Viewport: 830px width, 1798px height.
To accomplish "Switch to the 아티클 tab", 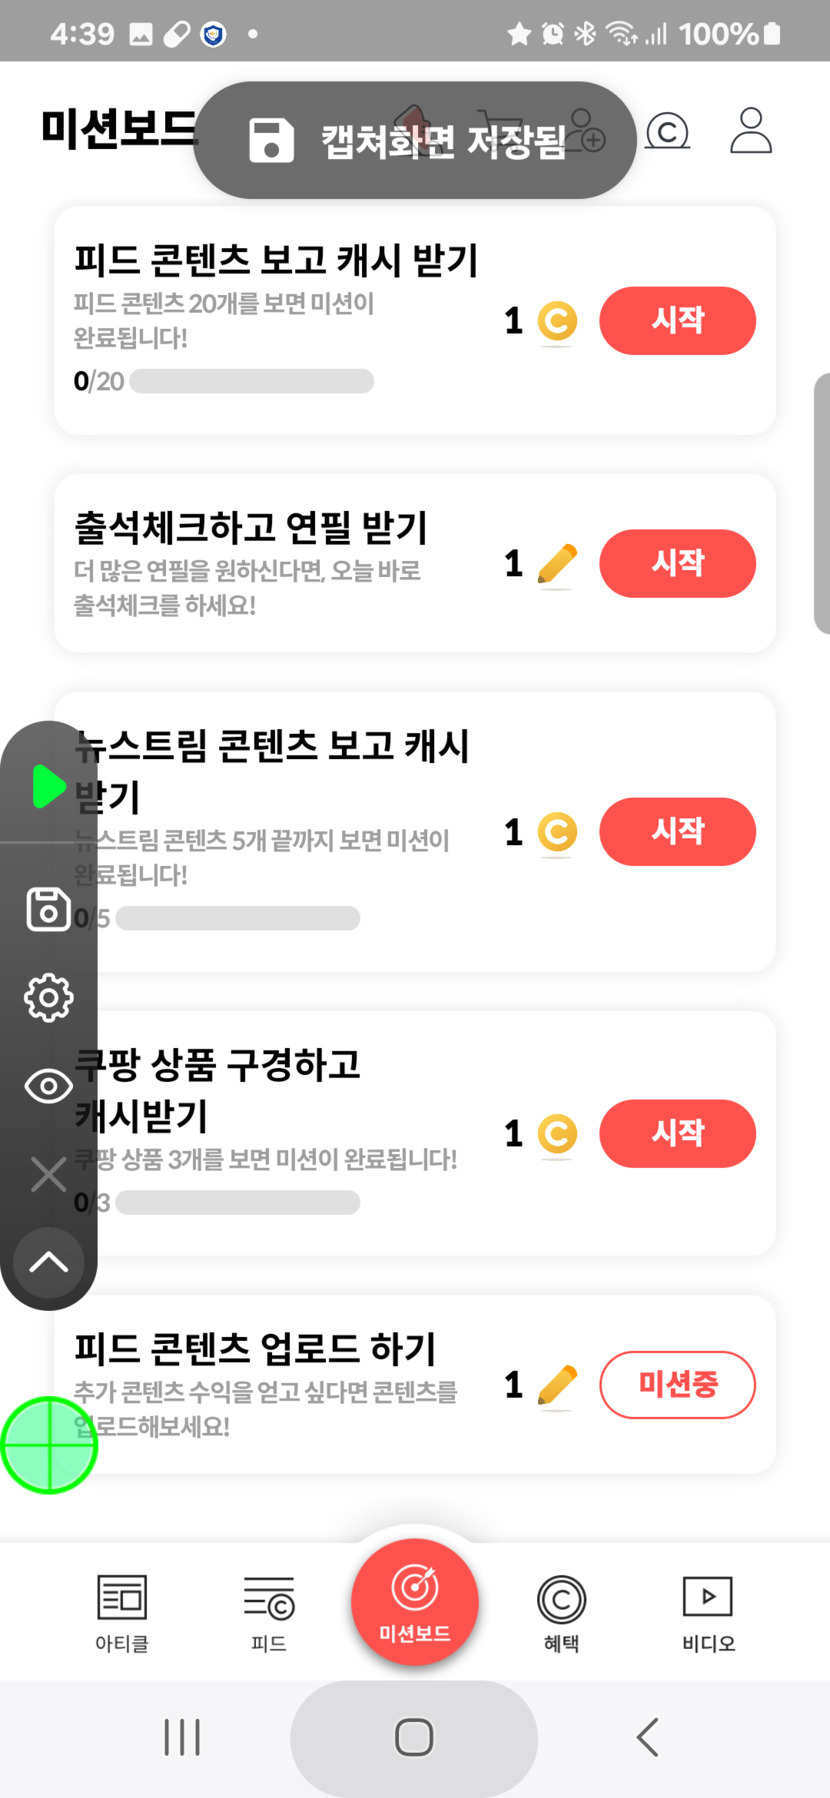I will click(122, 1612).
